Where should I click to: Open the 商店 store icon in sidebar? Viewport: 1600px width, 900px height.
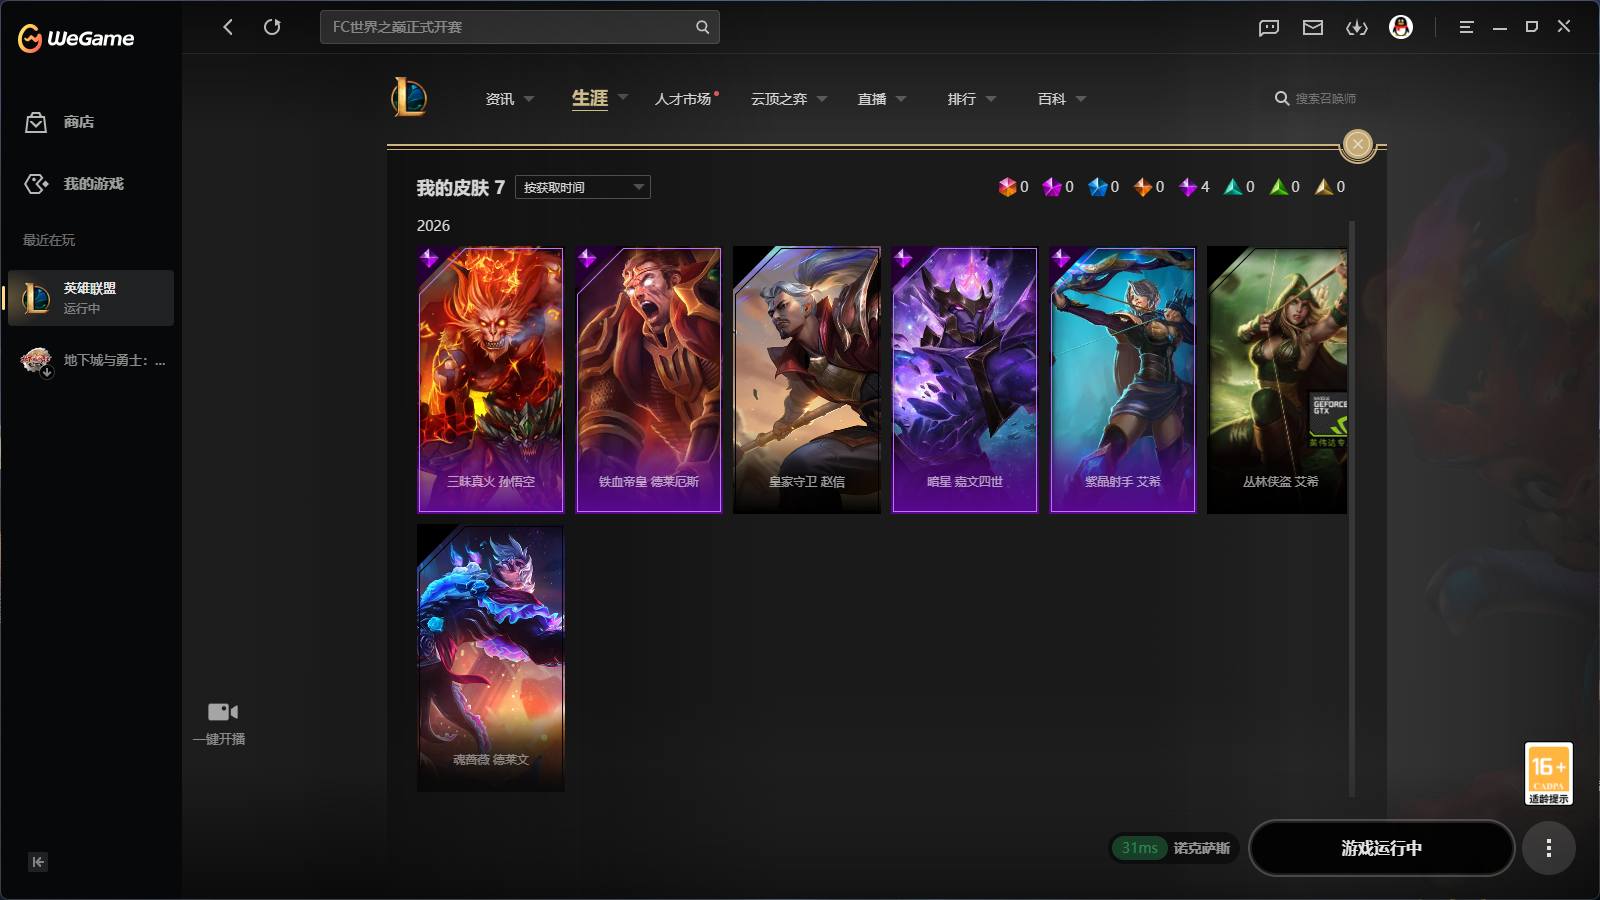[x=36, y=122]
